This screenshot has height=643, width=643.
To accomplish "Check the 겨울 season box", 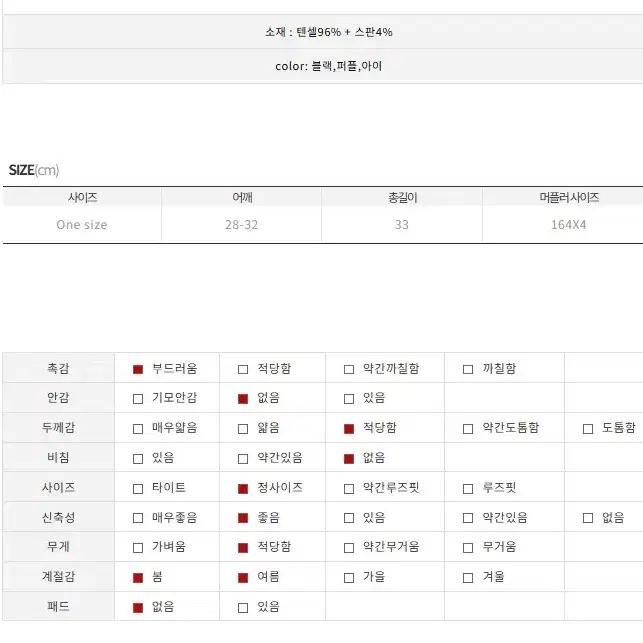I will tap(467, 578).
